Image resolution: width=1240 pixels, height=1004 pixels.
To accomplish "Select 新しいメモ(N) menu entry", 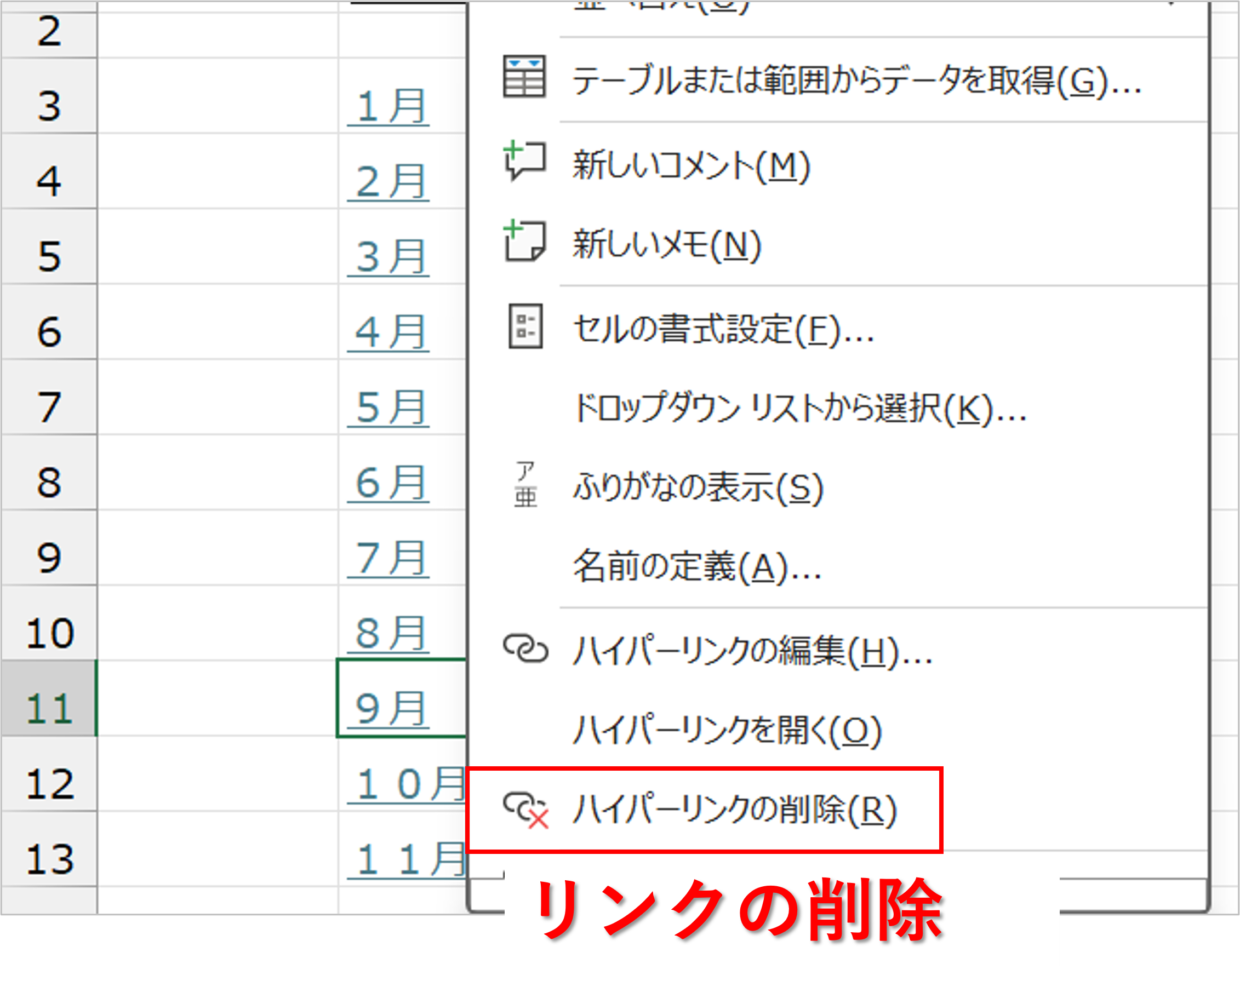I will pyautogui.click(x=667, y=244).
